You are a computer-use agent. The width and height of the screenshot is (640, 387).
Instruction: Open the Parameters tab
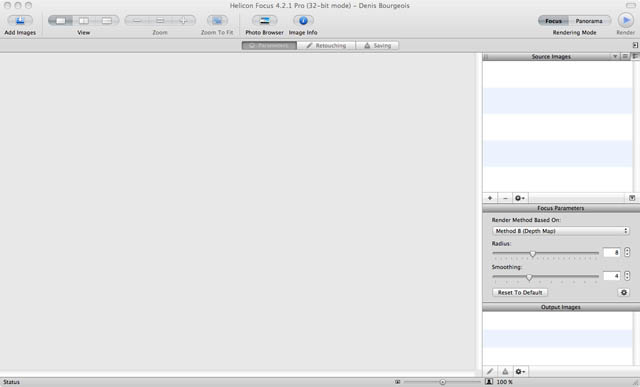click(269, 46)
